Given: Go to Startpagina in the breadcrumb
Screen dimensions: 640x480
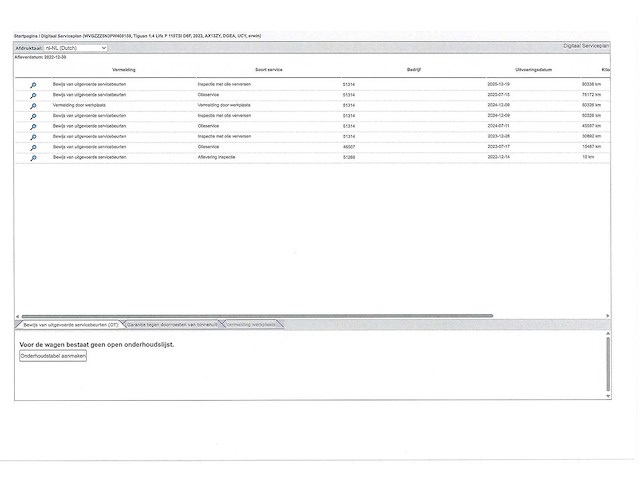Looking at the screenshot, I should click(26, 36).
